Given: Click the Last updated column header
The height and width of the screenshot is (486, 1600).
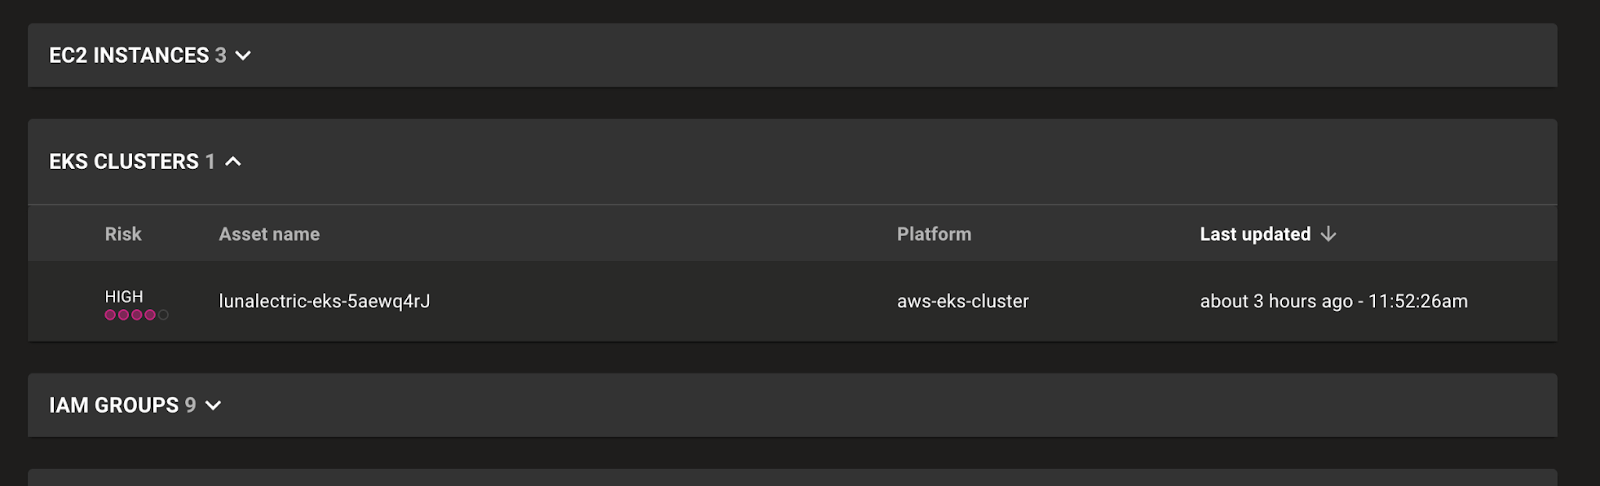Looking at the screenshot, I should tap(1255, 234).
